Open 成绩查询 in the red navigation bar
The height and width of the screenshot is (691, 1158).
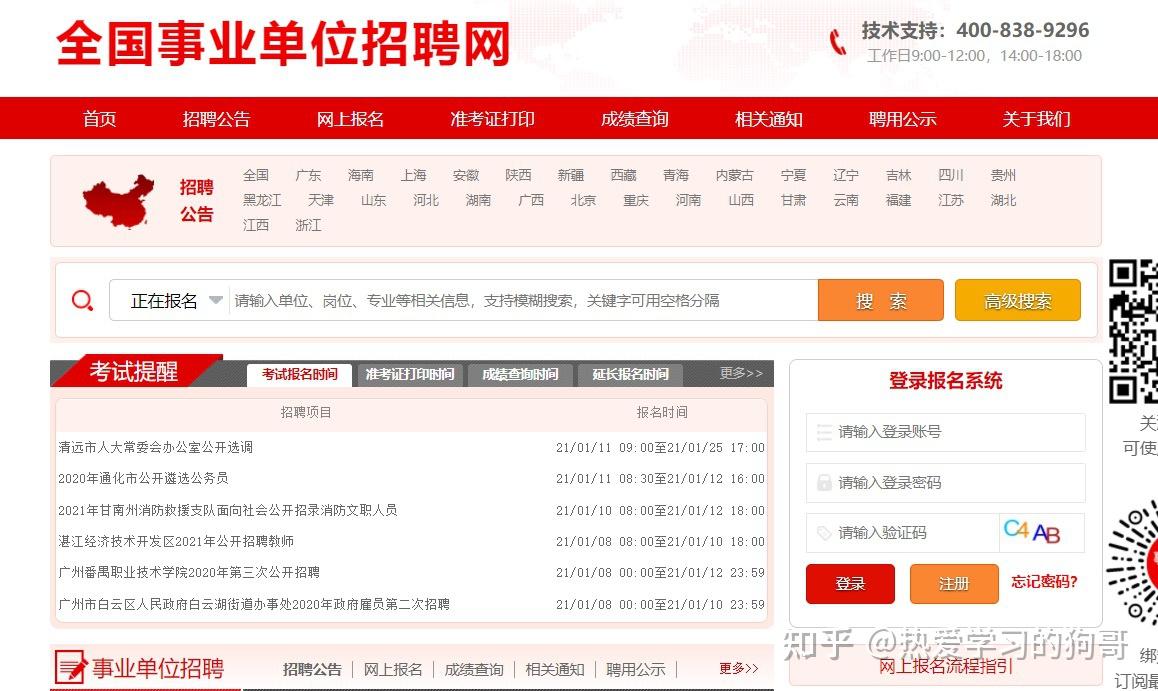pyautogui.click(x=634, y=119)
